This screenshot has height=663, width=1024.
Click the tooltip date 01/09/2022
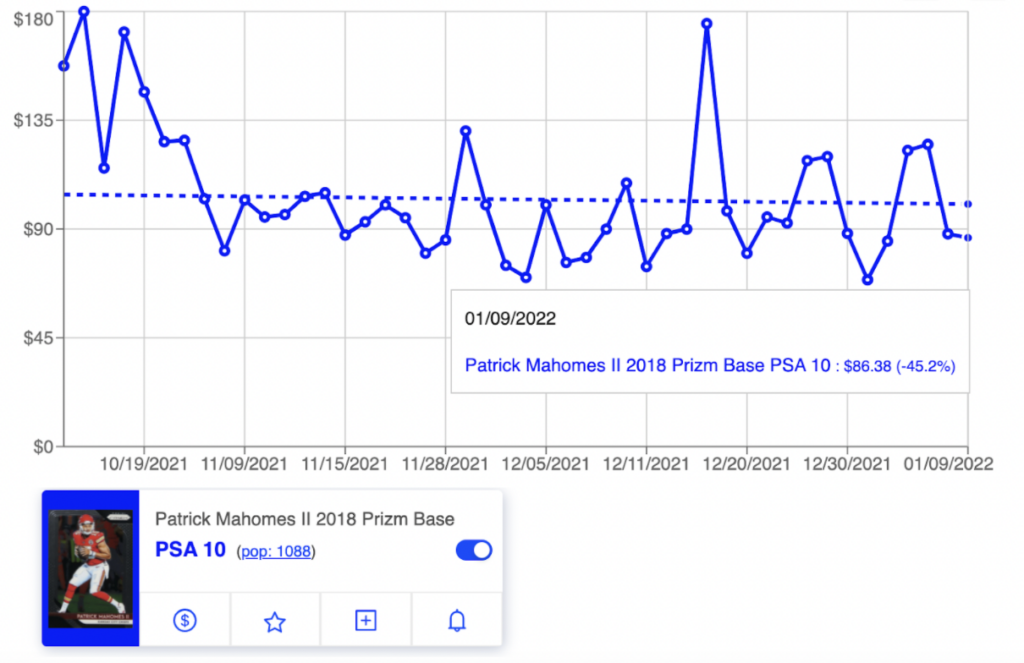[510, 319]
